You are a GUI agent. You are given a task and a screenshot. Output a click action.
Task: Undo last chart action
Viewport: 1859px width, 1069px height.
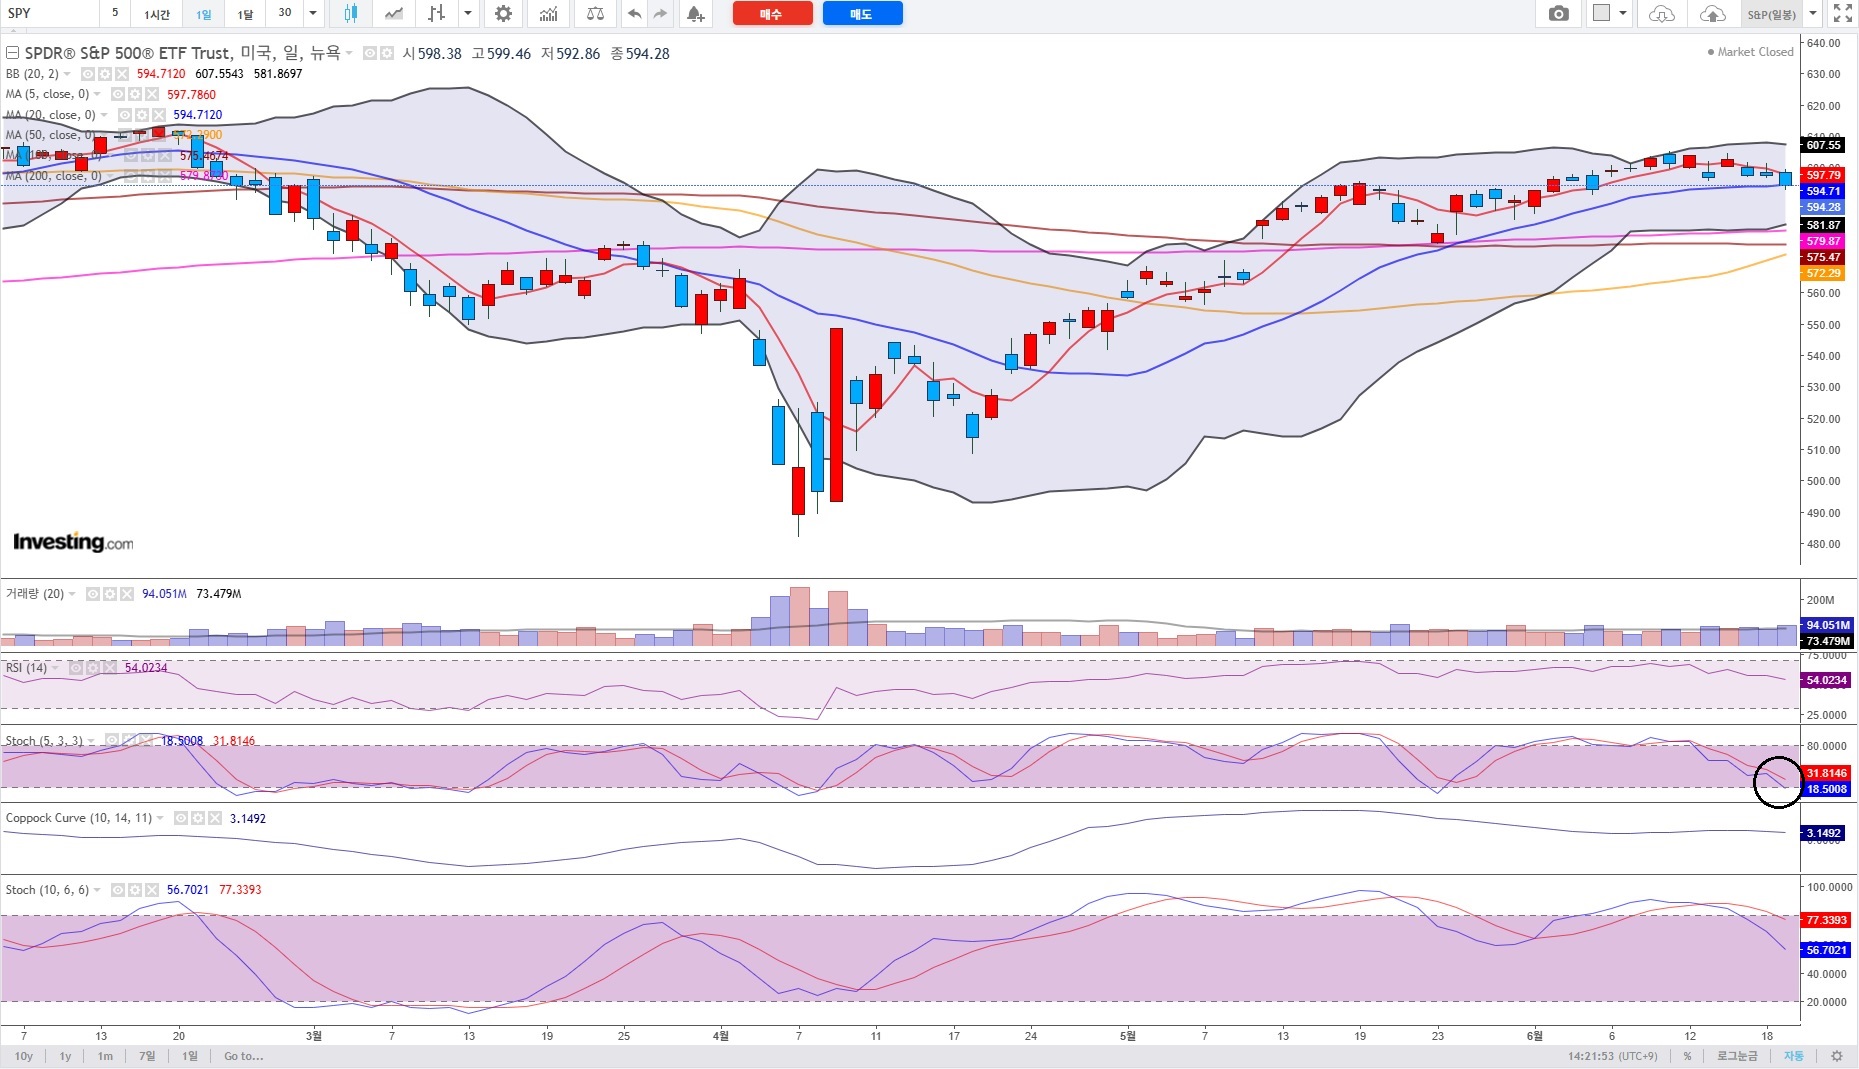pos(634,14)
